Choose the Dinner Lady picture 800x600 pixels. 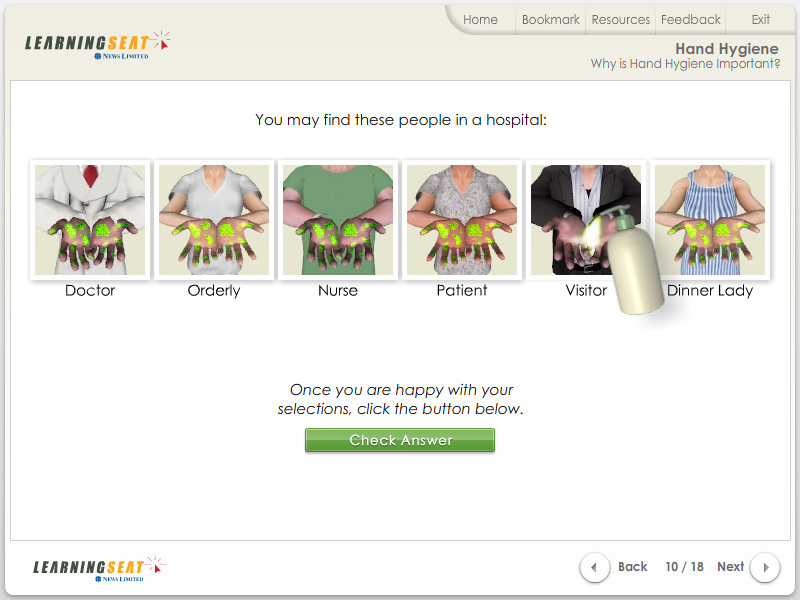710,220
